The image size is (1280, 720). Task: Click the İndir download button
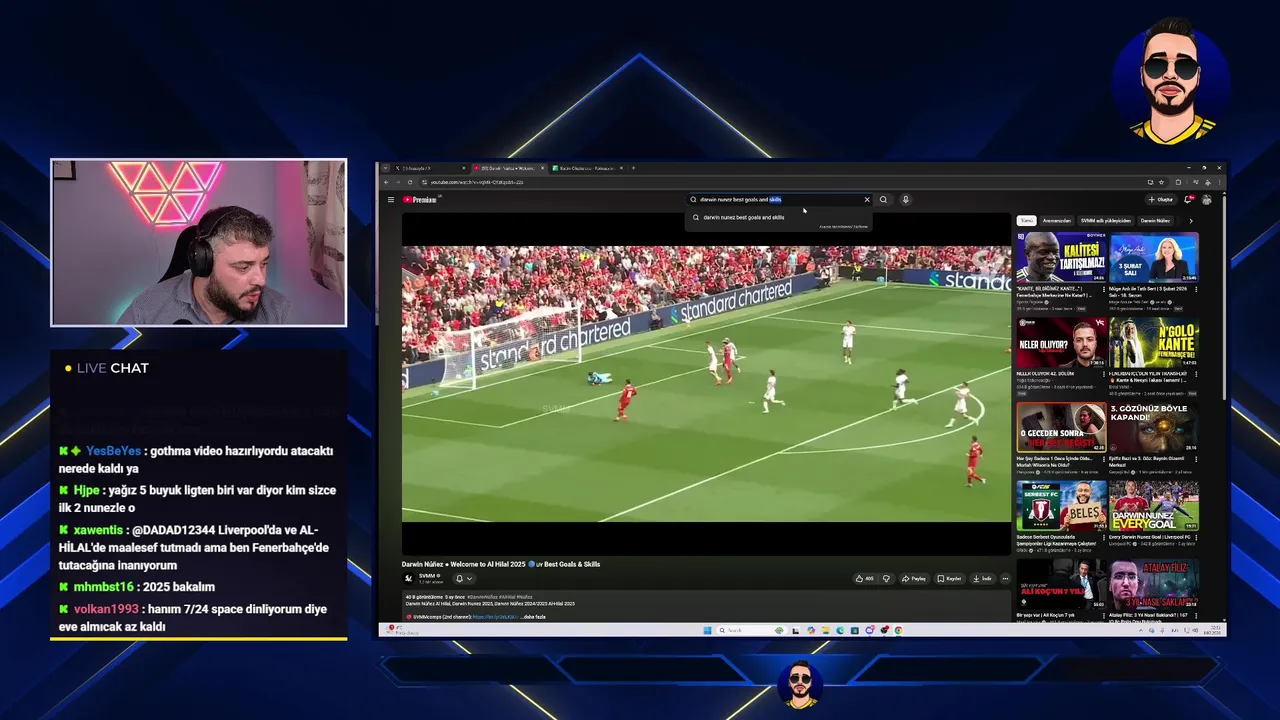[x=982, y=578]
